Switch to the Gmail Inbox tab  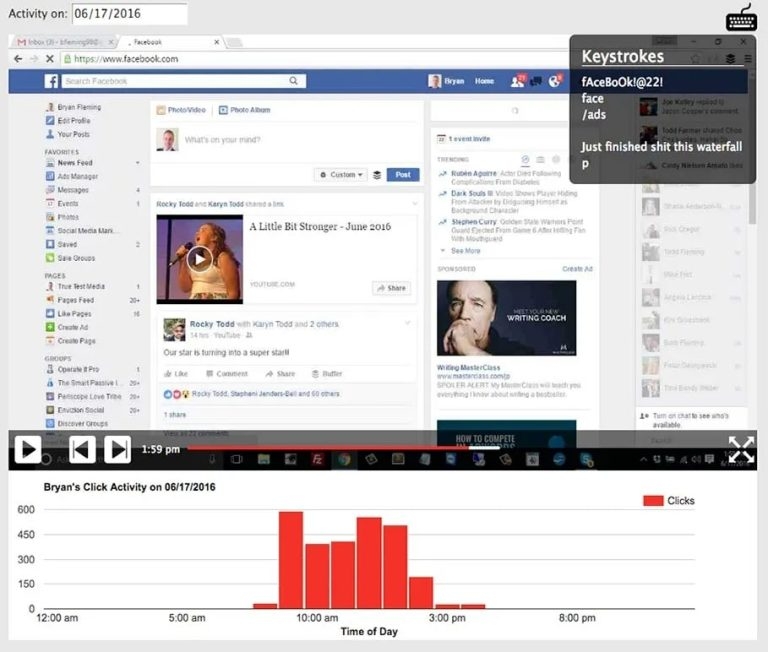coord(60,42)
